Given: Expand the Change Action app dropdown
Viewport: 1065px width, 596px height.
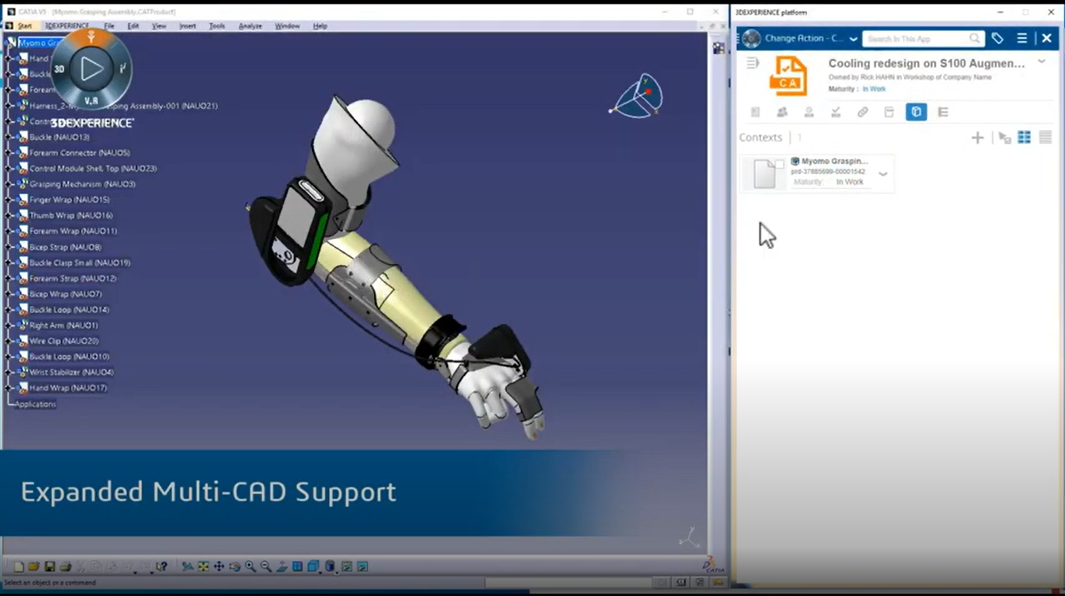Looking at the screenshot, I should click(853, 39).
